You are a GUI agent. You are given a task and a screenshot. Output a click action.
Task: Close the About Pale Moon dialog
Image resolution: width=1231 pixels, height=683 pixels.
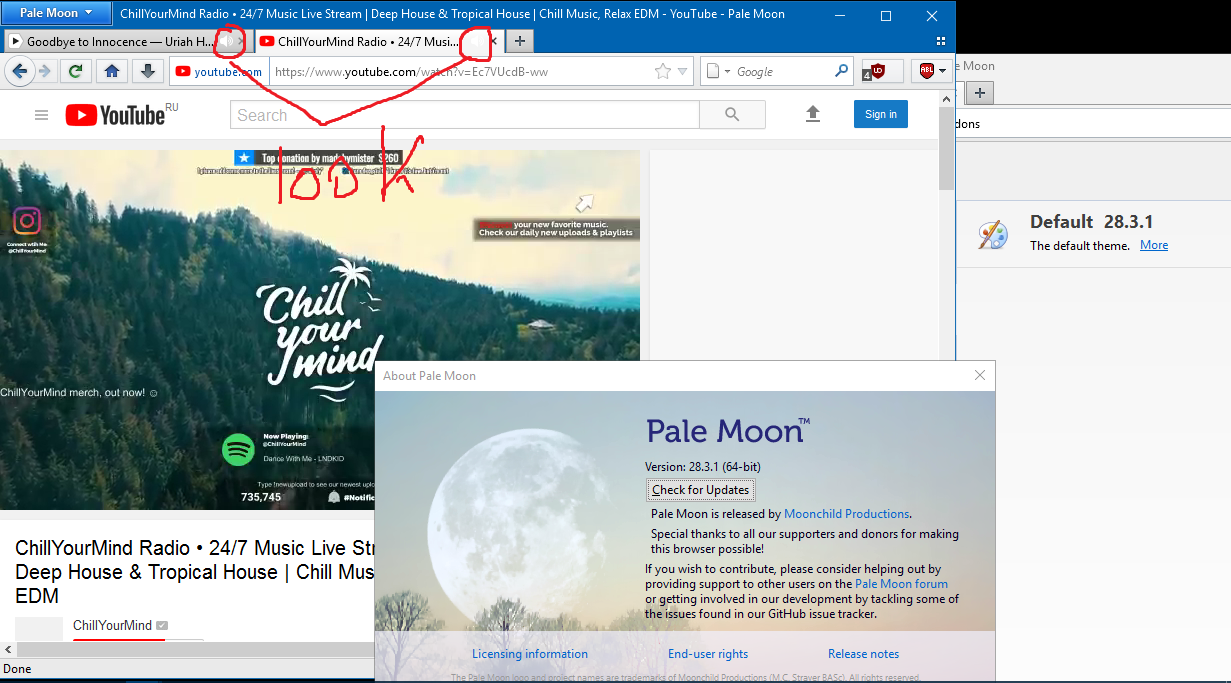980,376
